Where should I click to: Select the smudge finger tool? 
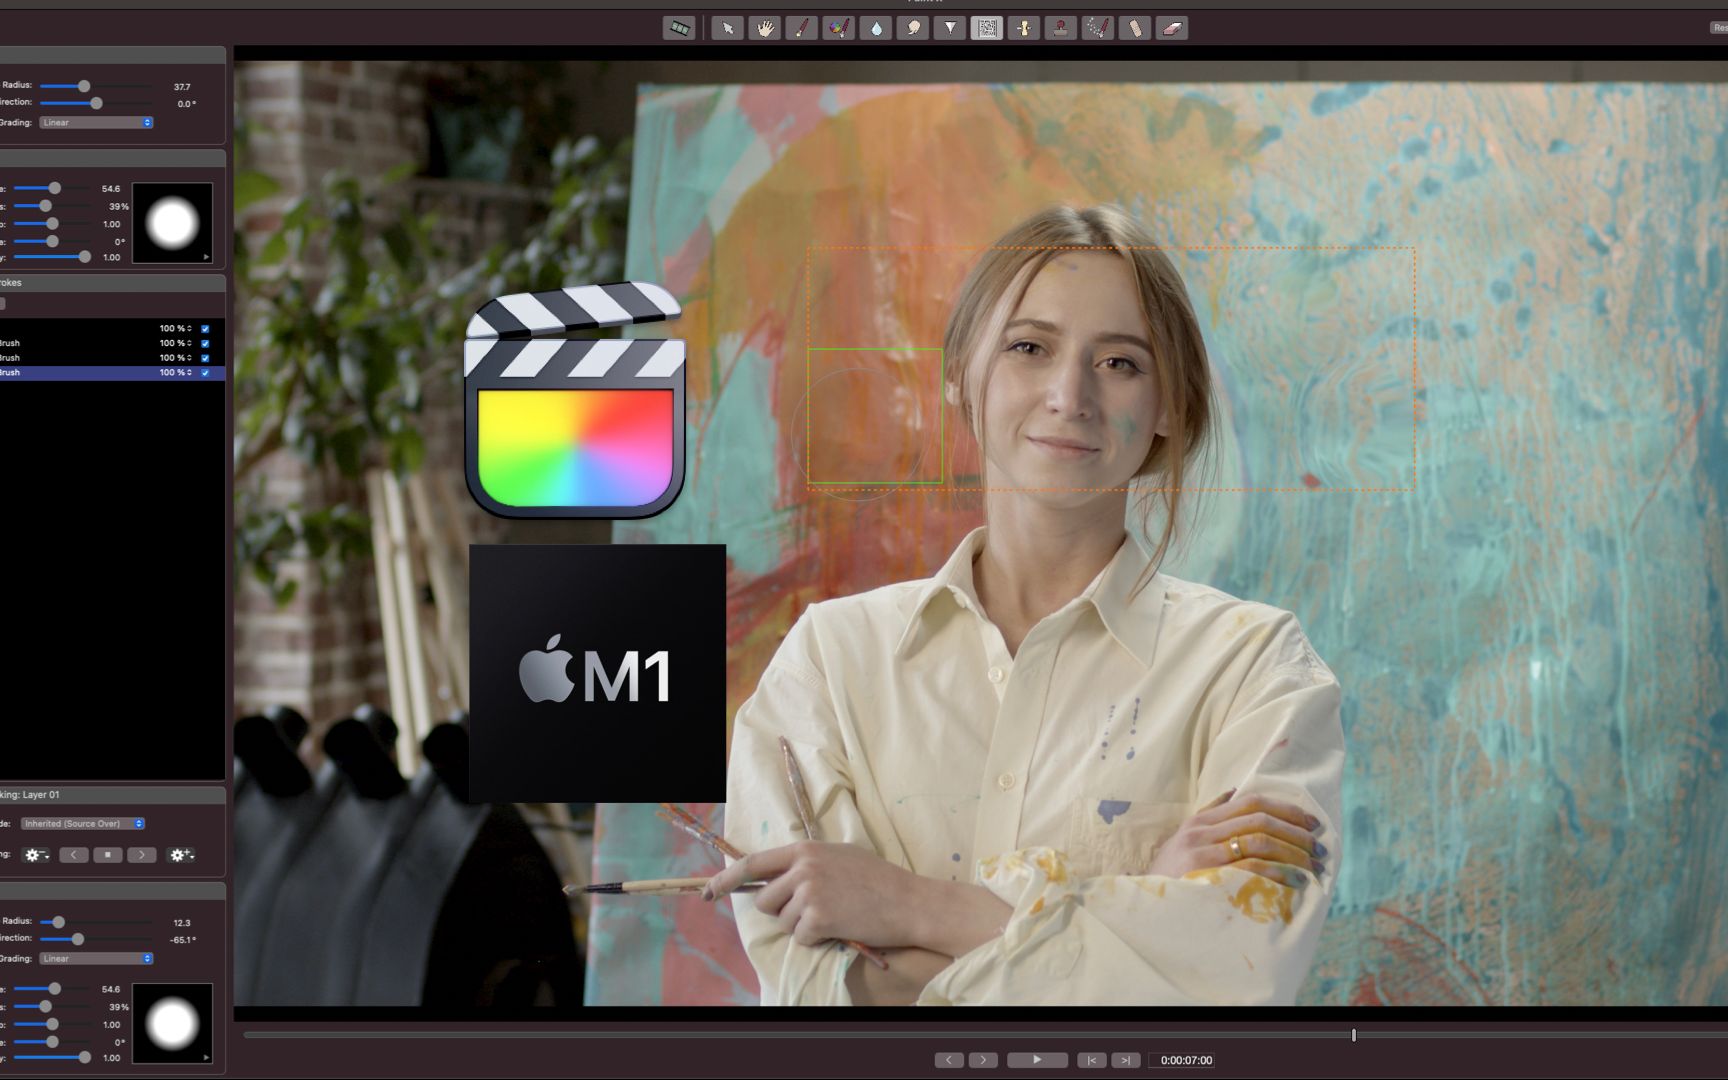913,28
